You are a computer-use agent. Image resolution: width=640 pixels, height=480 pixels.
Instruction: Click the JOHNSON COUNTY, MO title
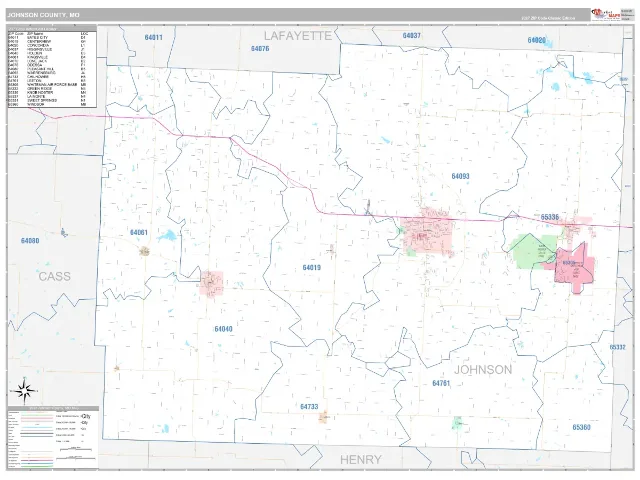(43, 15)
